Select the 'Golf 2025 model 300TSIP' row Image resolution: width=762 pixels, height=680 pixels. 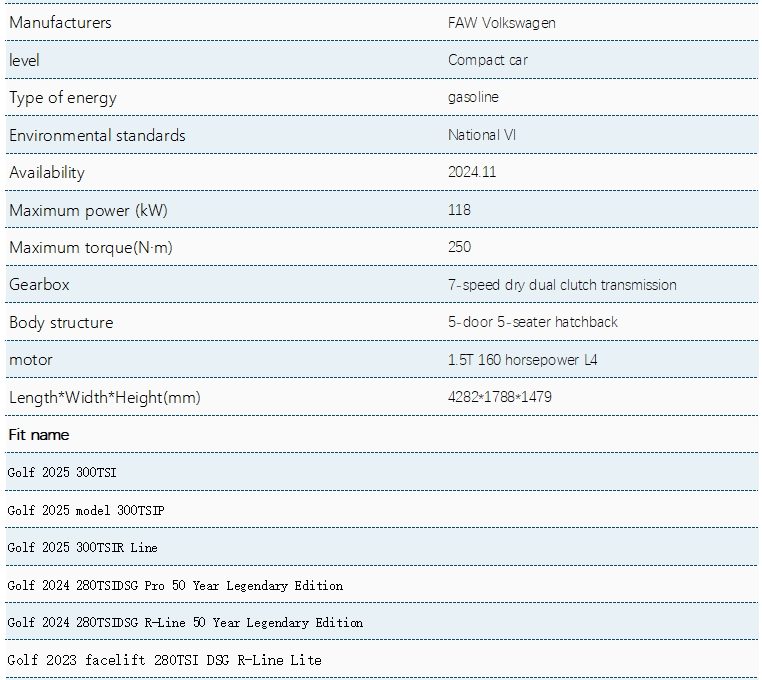pos(381,510)
